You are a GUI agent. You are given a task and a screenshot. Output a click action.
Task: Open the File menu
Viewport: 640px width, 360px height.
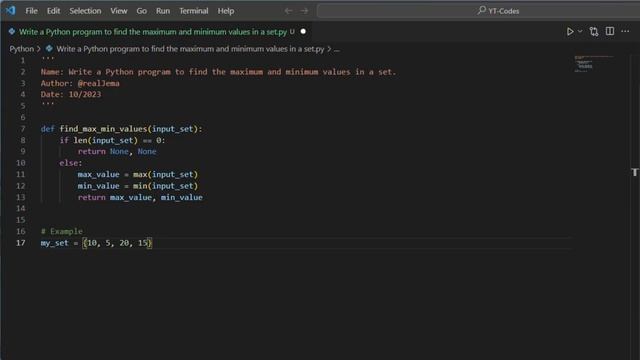coord(31,11)
